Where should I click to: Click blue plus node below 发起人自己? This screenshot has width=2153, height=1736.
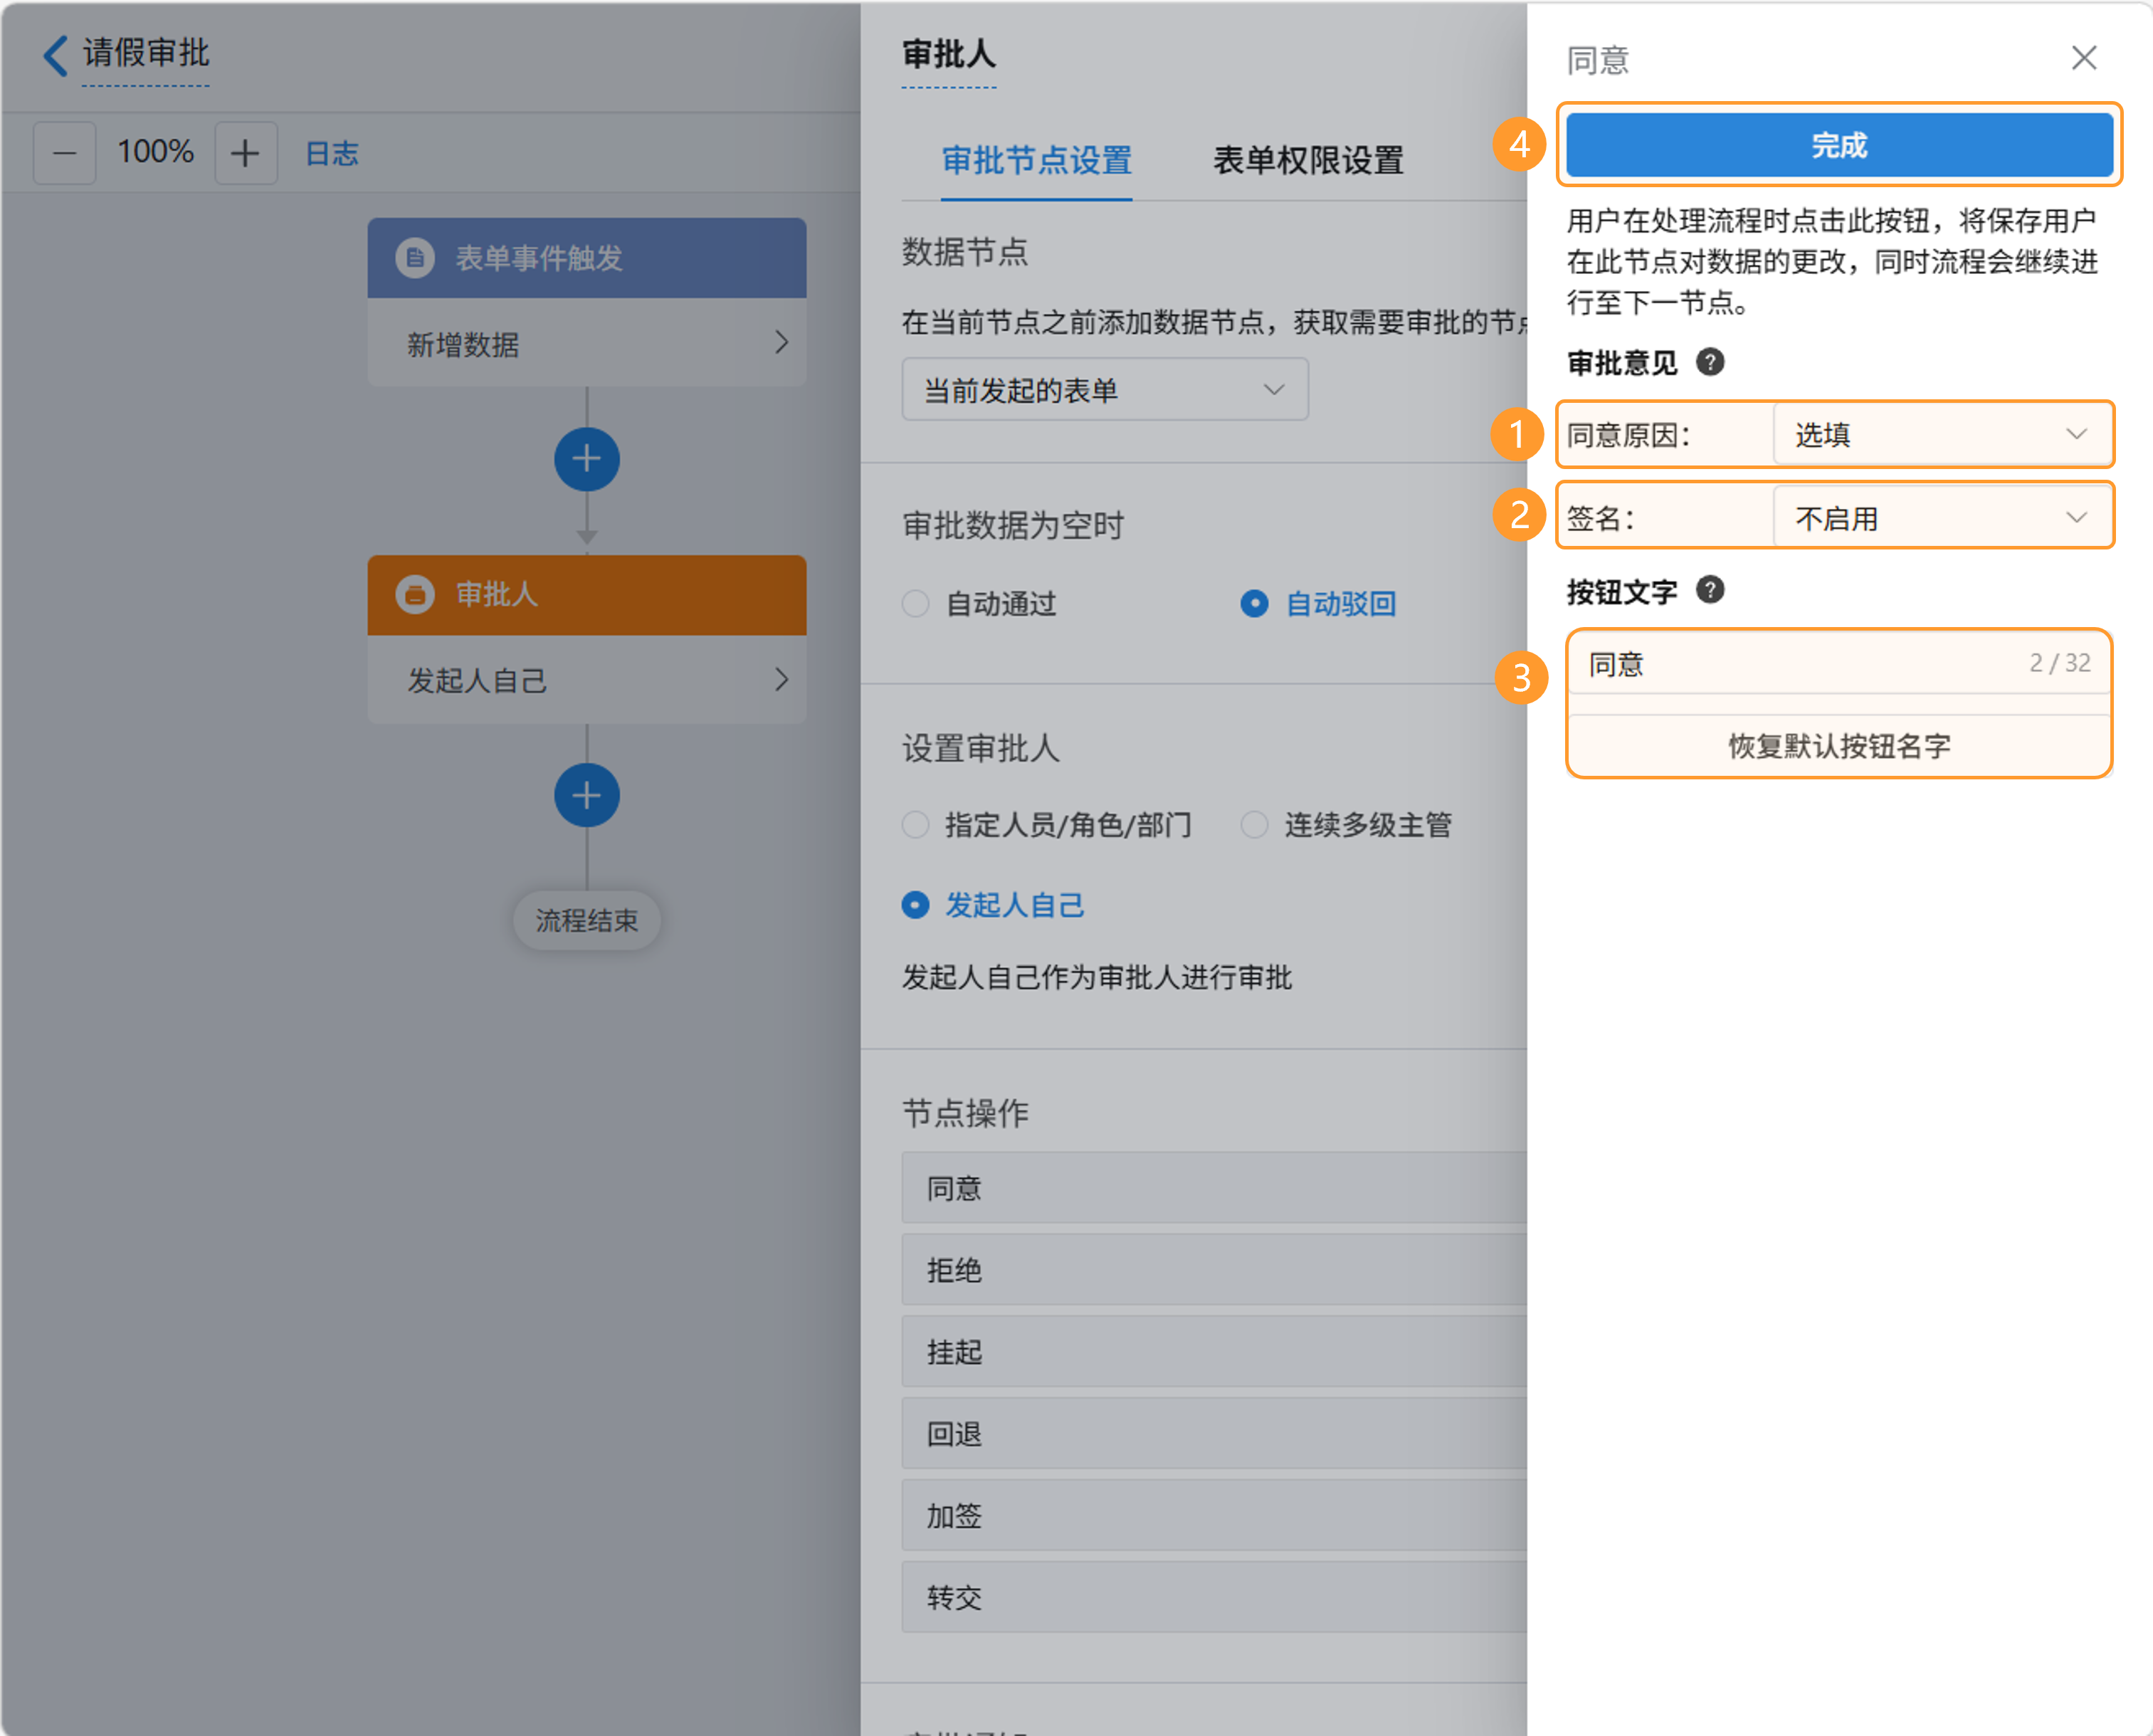point(586,796)
